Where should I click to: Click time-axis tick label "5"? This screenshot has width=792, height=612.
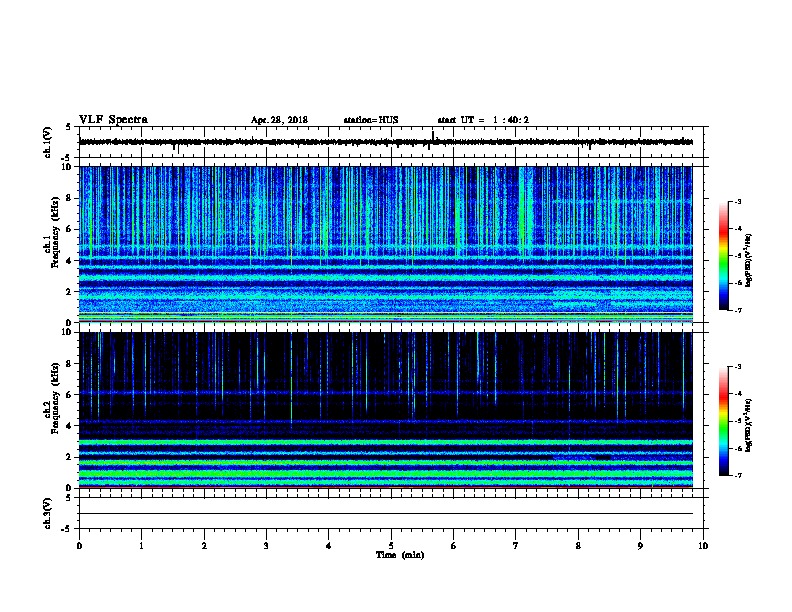[391, 546]
